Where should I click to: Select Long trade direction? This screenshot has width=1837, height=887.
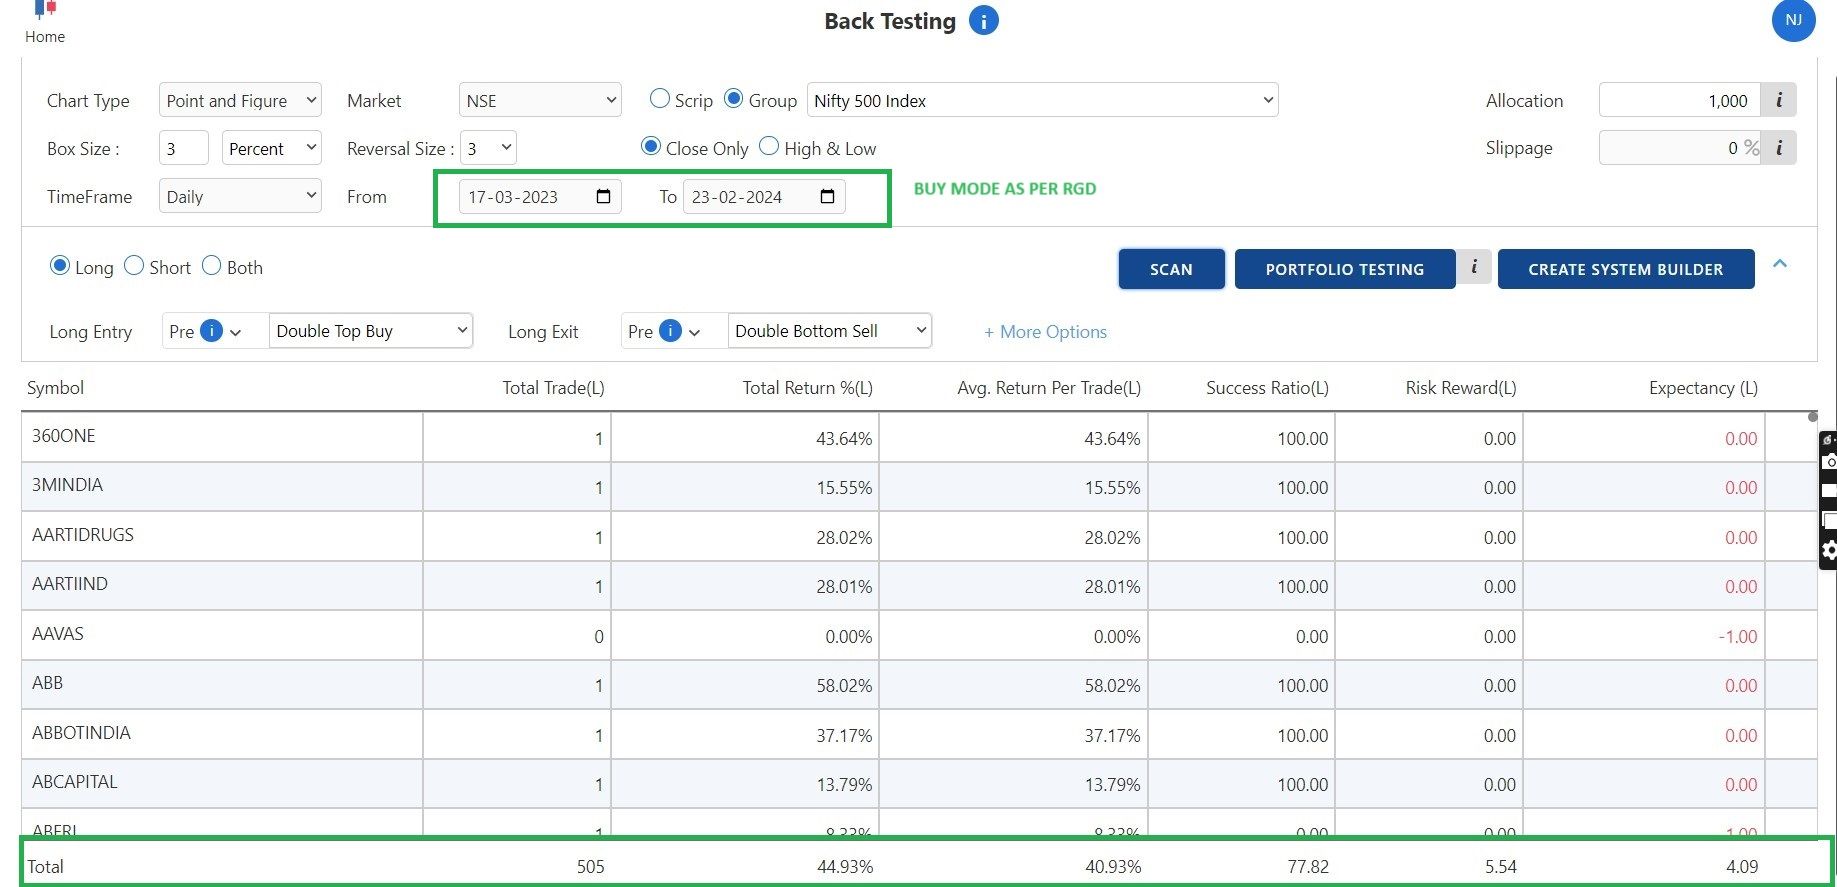tap(60, 266)
